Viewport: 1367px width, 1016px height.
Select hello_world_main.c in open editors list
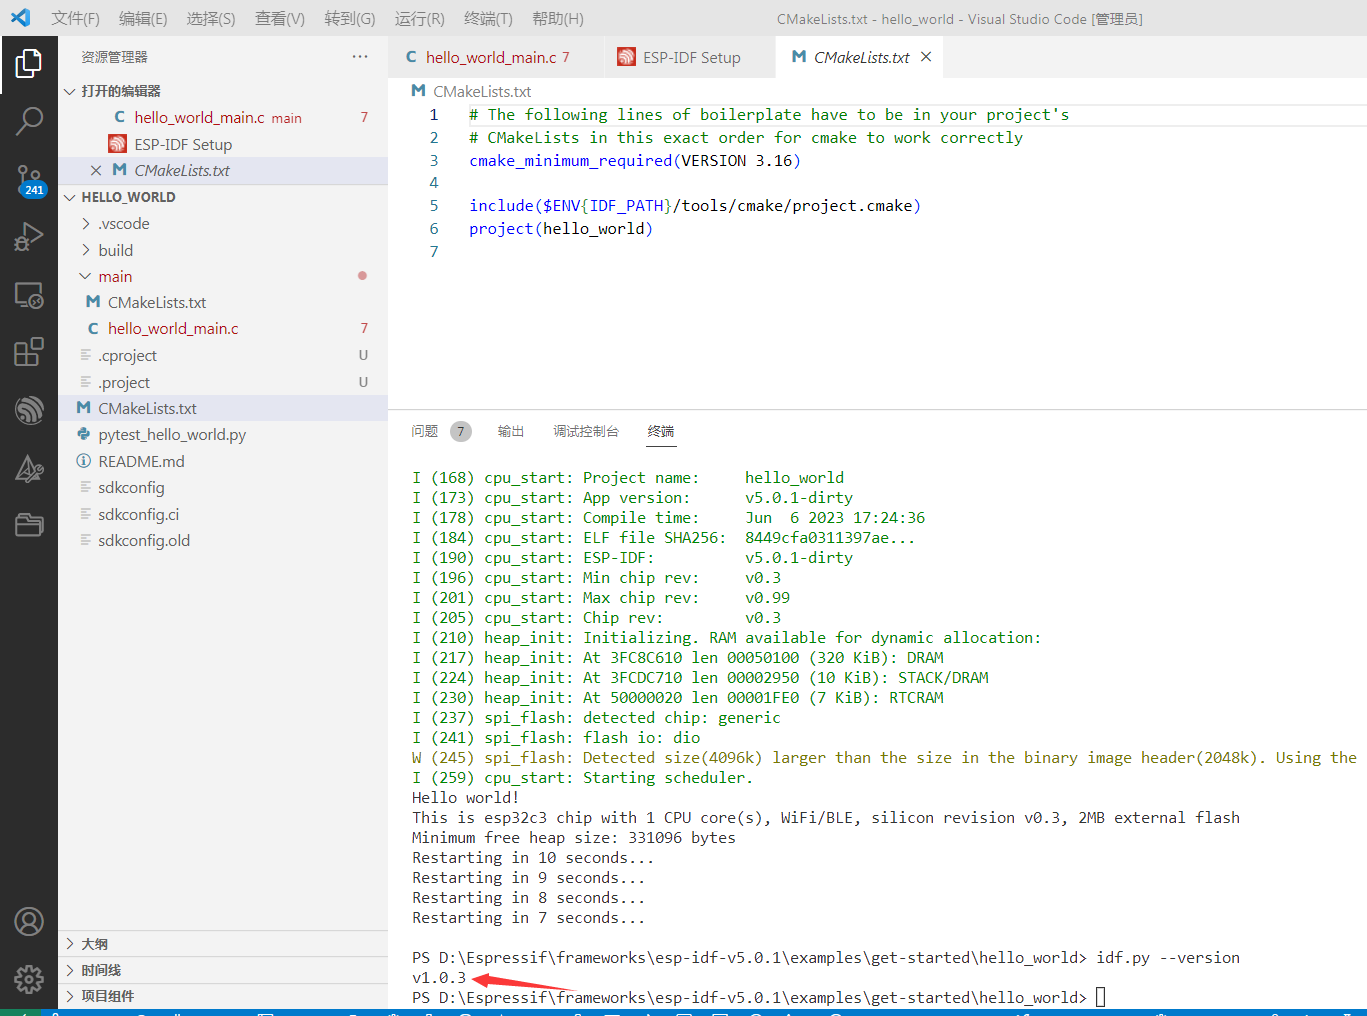point(223,117)
